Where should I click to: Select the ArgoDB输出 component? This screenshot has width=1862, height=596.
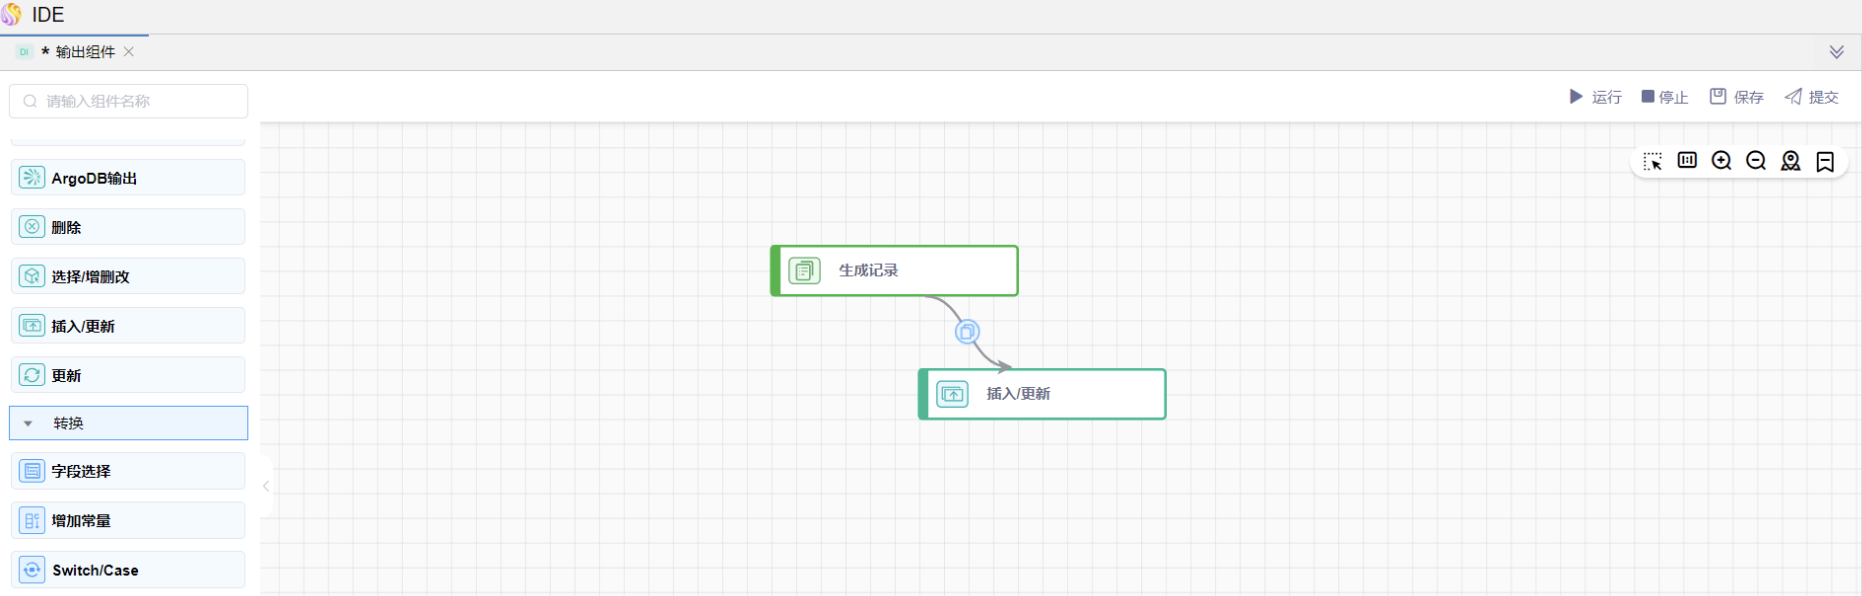pos(128,178)
